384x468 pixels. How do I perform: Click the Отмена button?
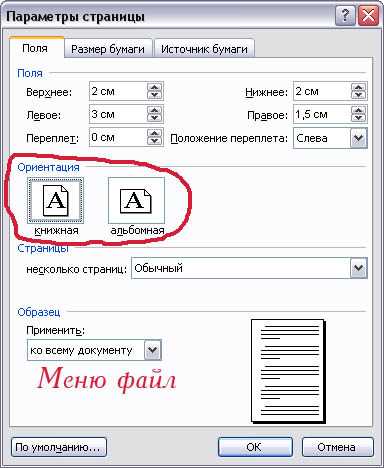pos(337,447)
